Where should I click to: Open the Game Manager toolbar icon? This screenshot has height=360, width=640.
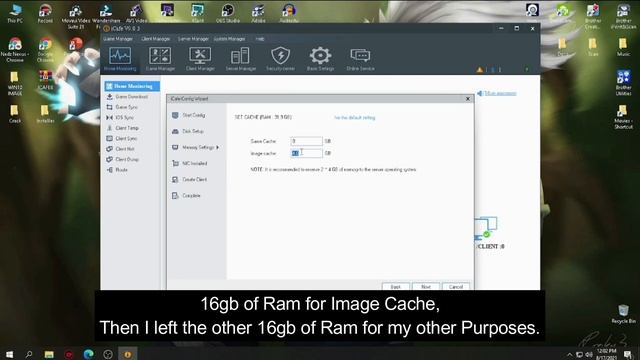160,59
